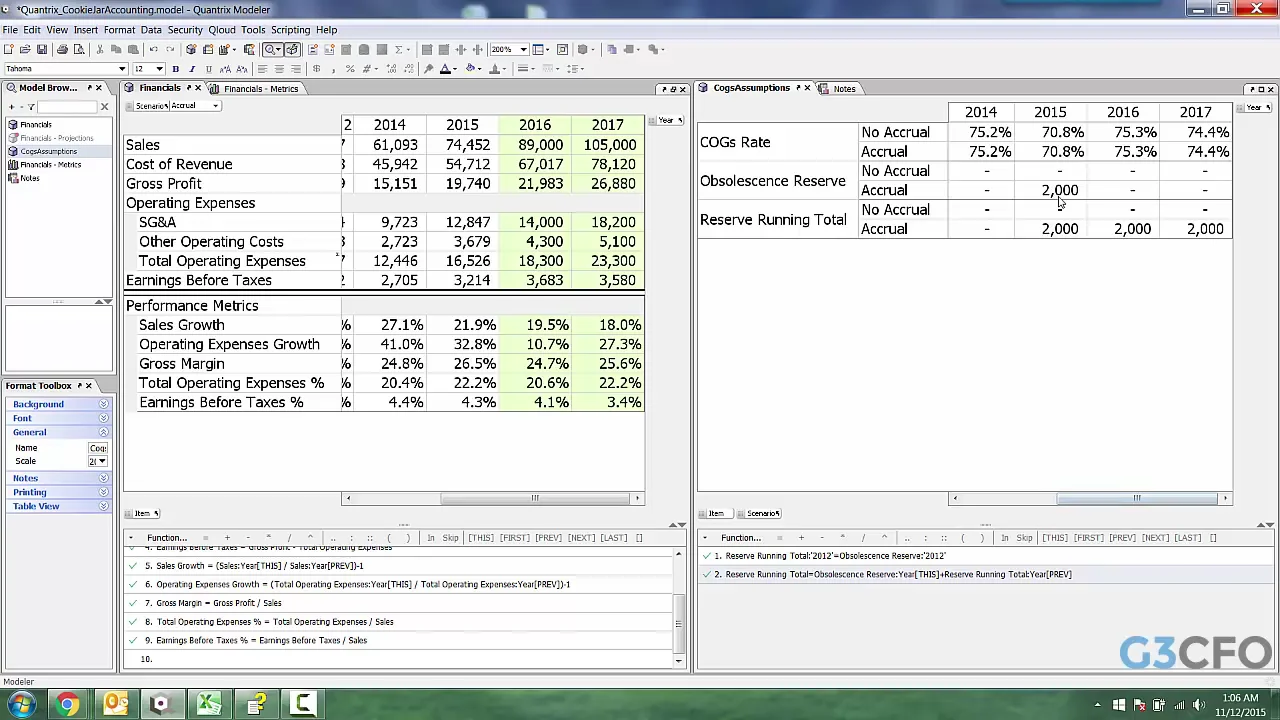Image resolution: width=1280 pixels, height=720 pixels.
Task: Toggle checkmark on second Reserve Running Total formula
Action: [707, 575]
